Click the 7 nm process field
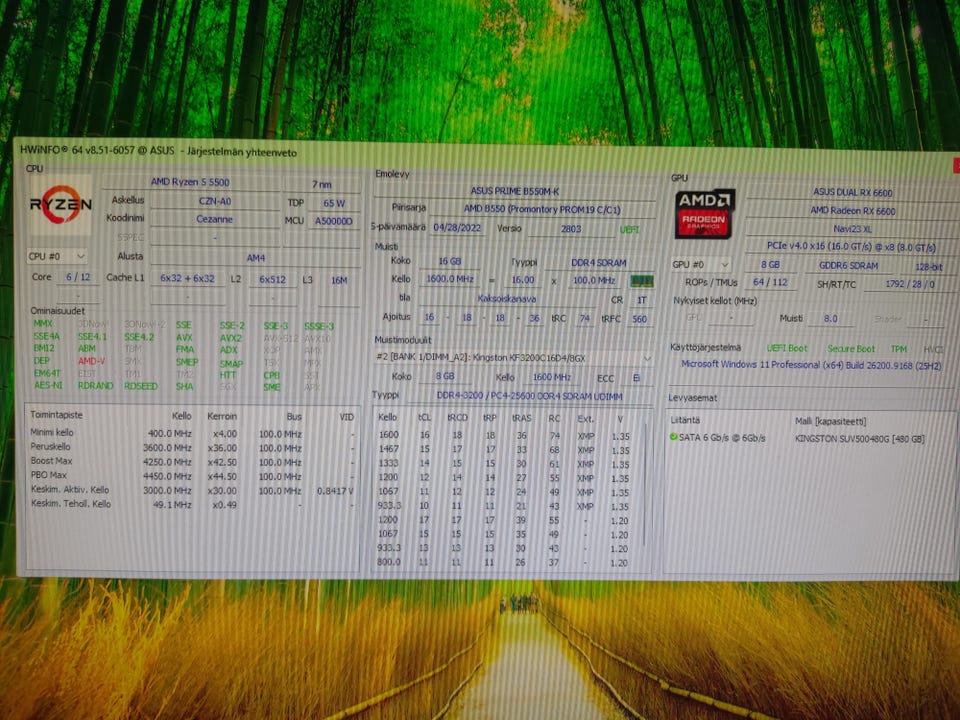 [x=321, y=184]
